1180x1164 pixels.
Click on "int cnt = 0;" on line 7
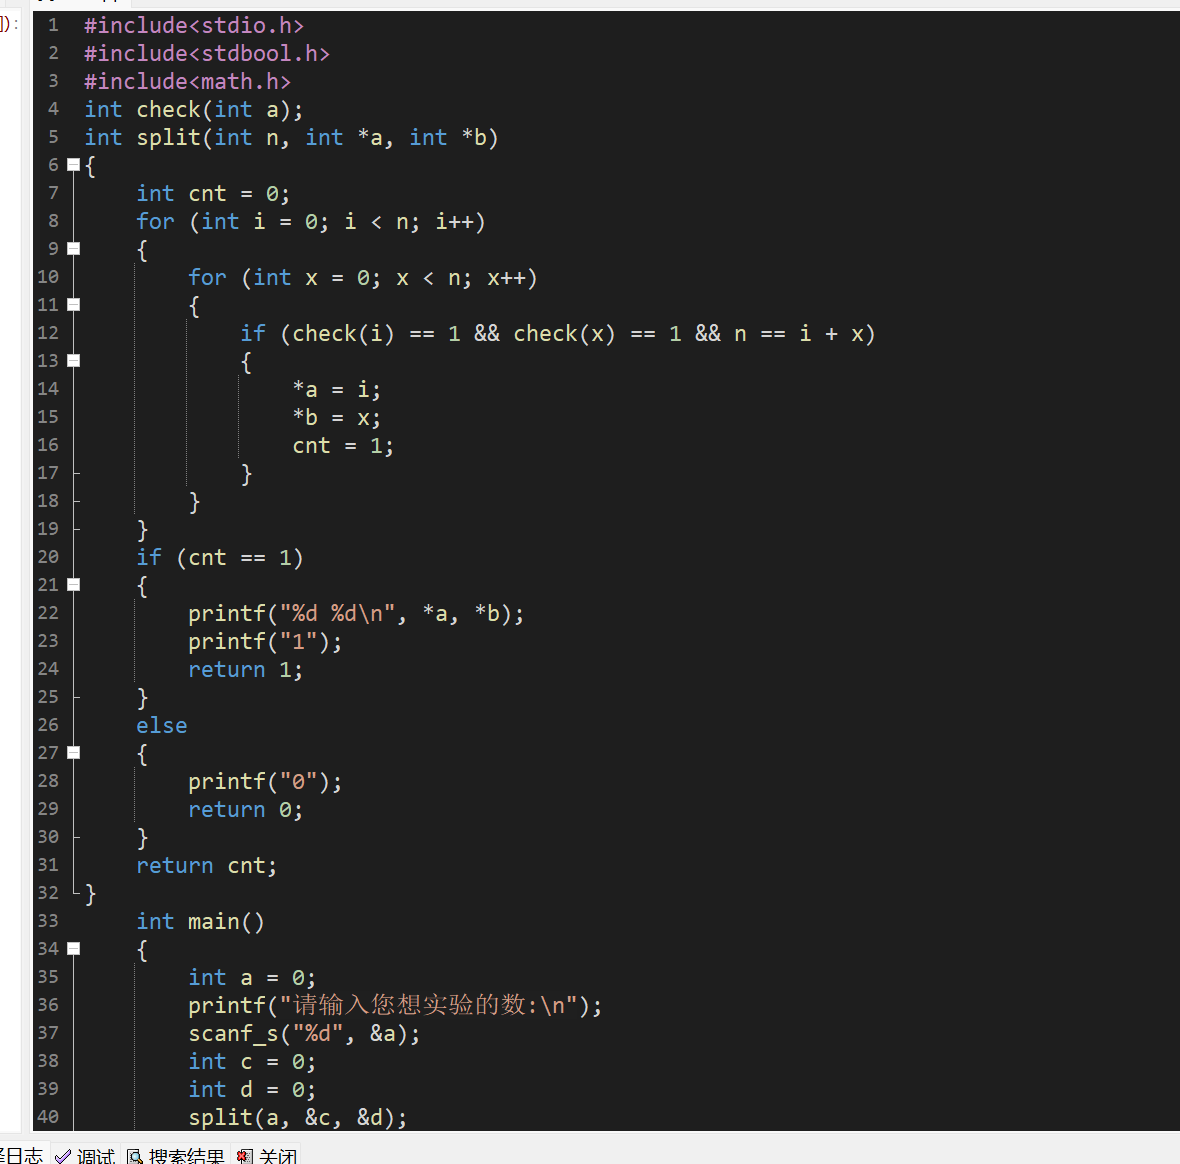[x=213, y=193]
